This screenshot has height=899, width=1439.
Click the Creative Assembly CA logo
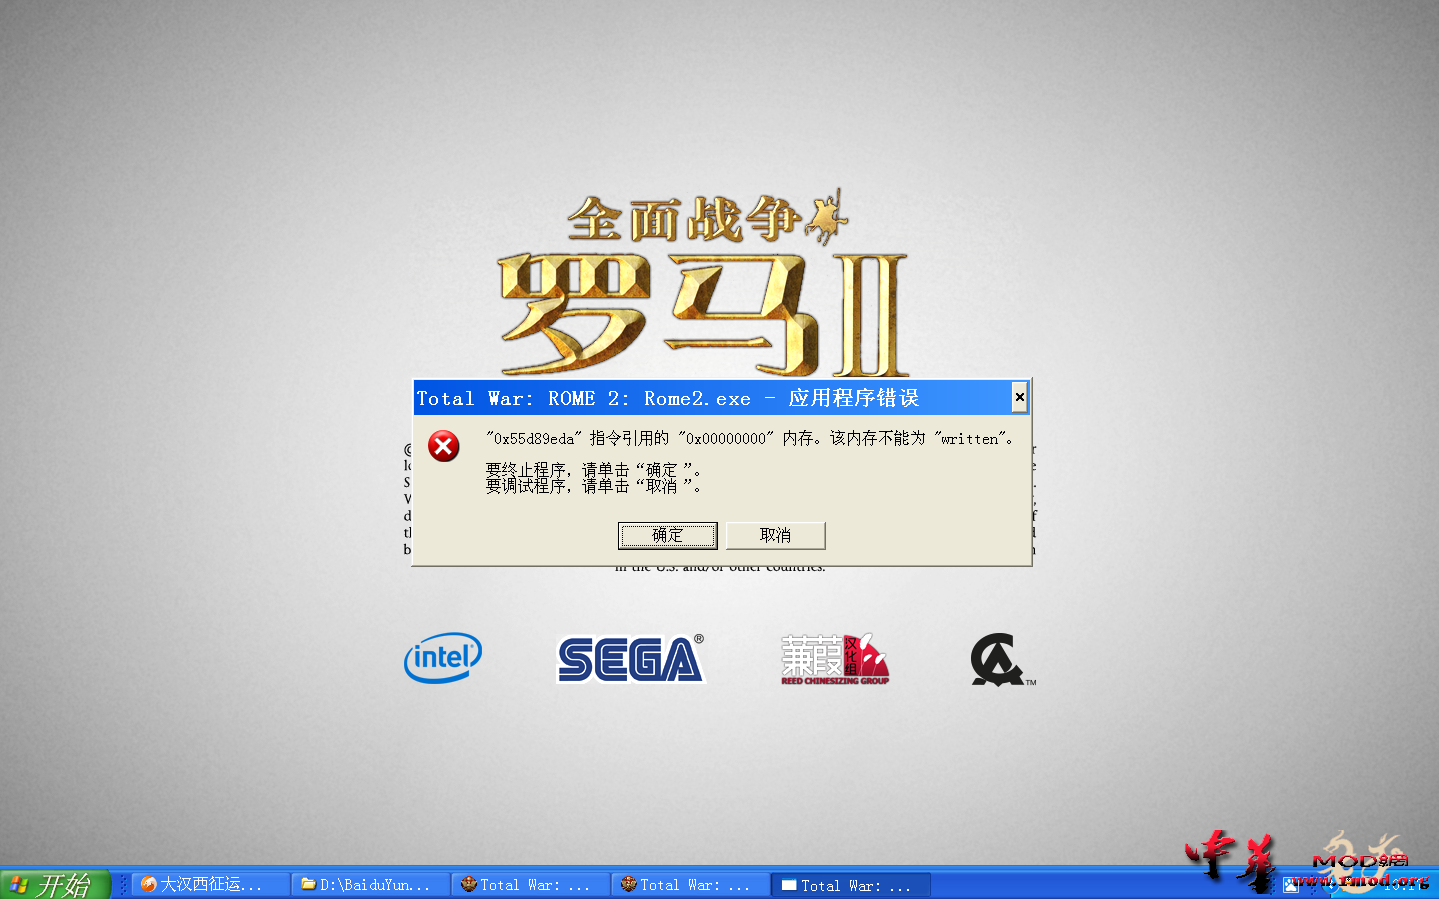(x=1002, y=660)
